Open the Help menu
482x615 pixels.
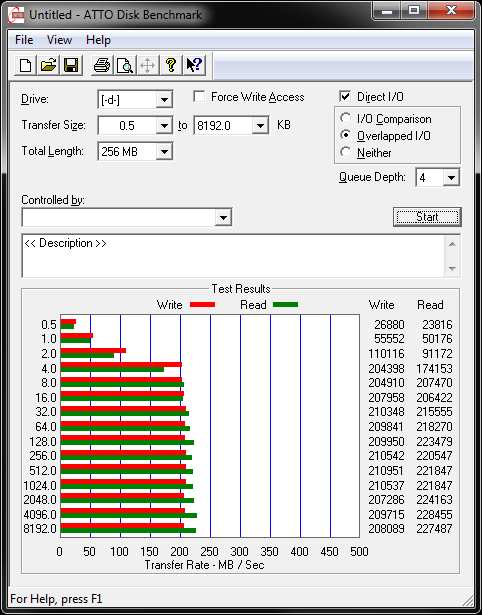(98, 40)
